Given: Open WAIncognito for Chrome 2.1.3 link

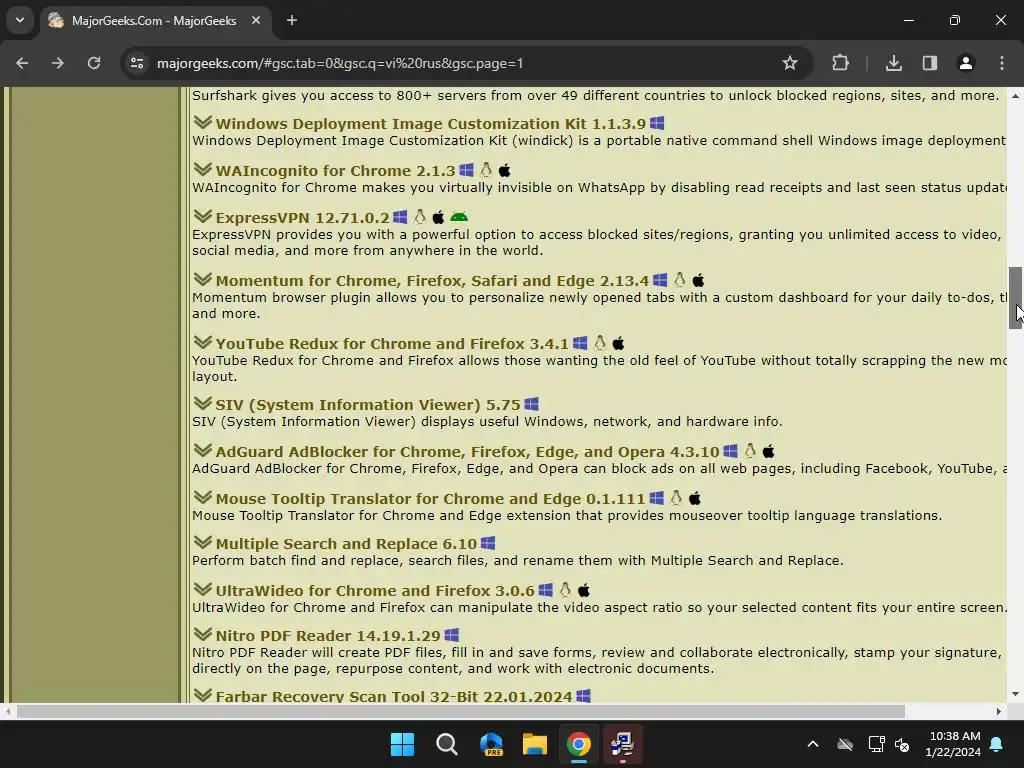Looking at the screenshot, I should (x=335, y=170).
